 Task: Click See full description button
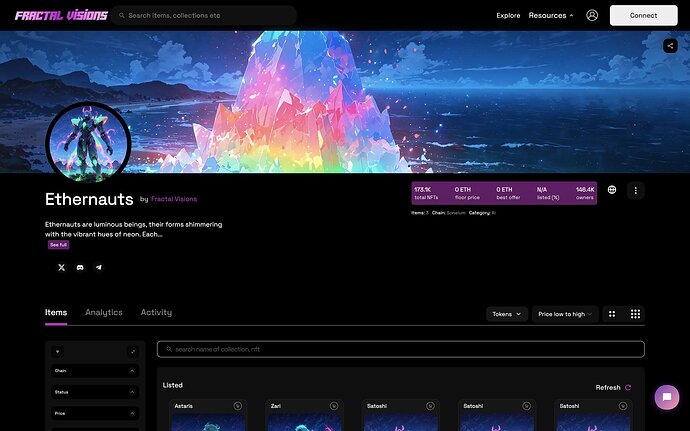pos(59,245)
